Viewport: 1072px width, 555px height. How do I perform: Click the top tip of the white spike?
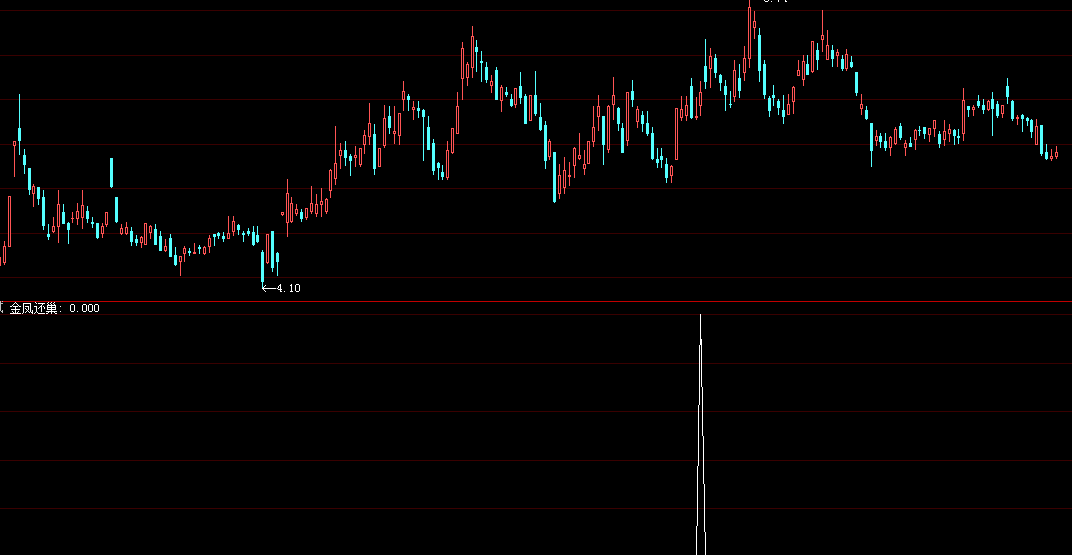click(700, 316)
